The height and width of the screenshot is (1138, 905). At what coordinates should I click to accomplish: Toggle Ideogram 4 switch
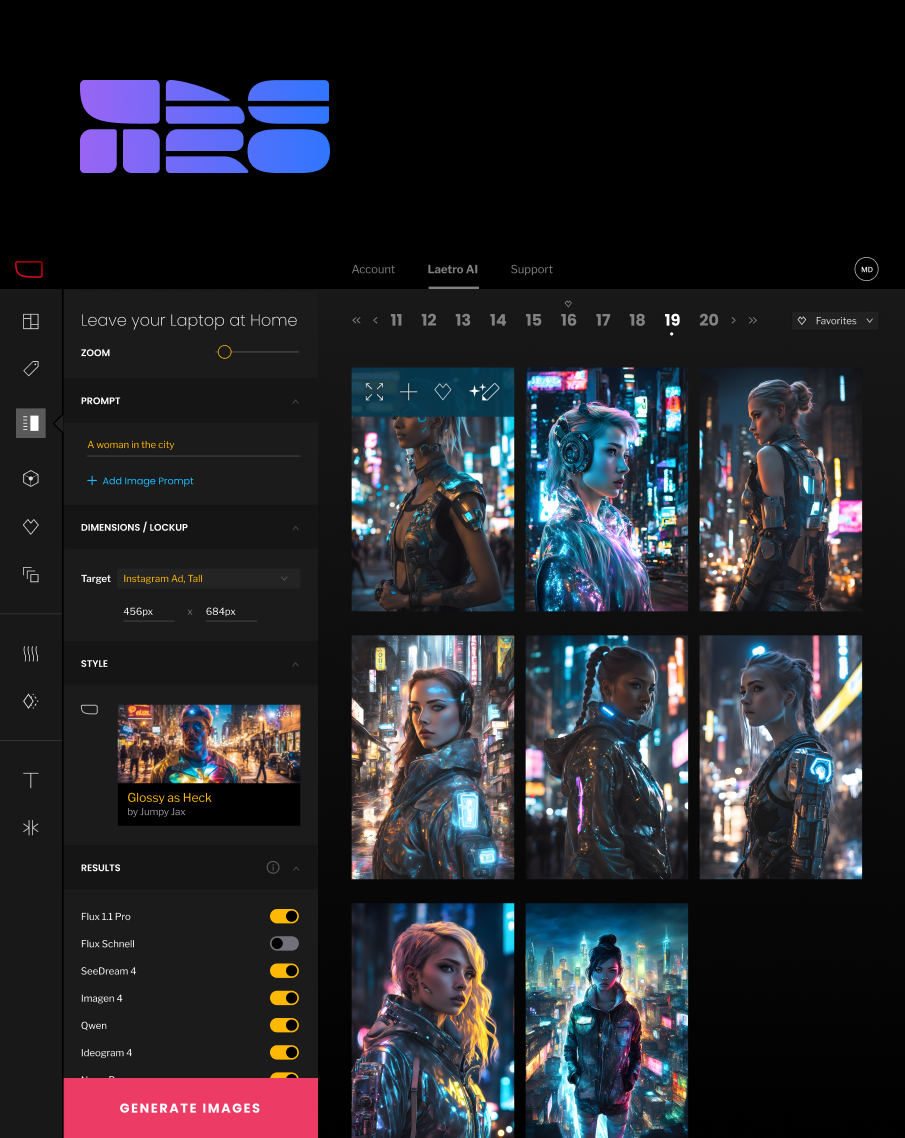pyautogui.click(x=284, y=1052)
